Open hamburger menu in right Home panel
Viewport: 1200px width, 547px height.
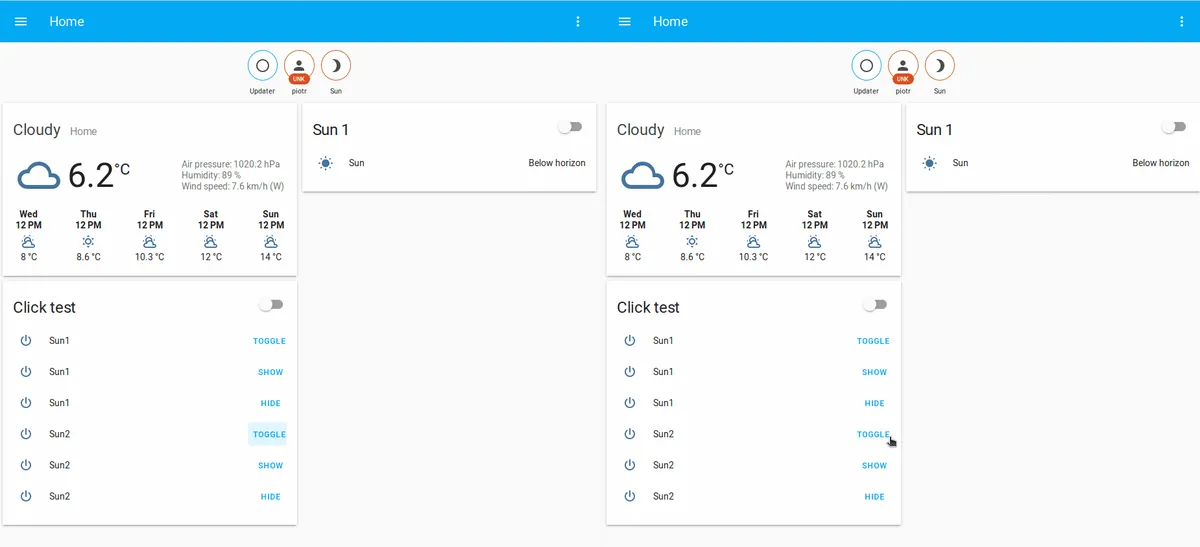point(625,21)
